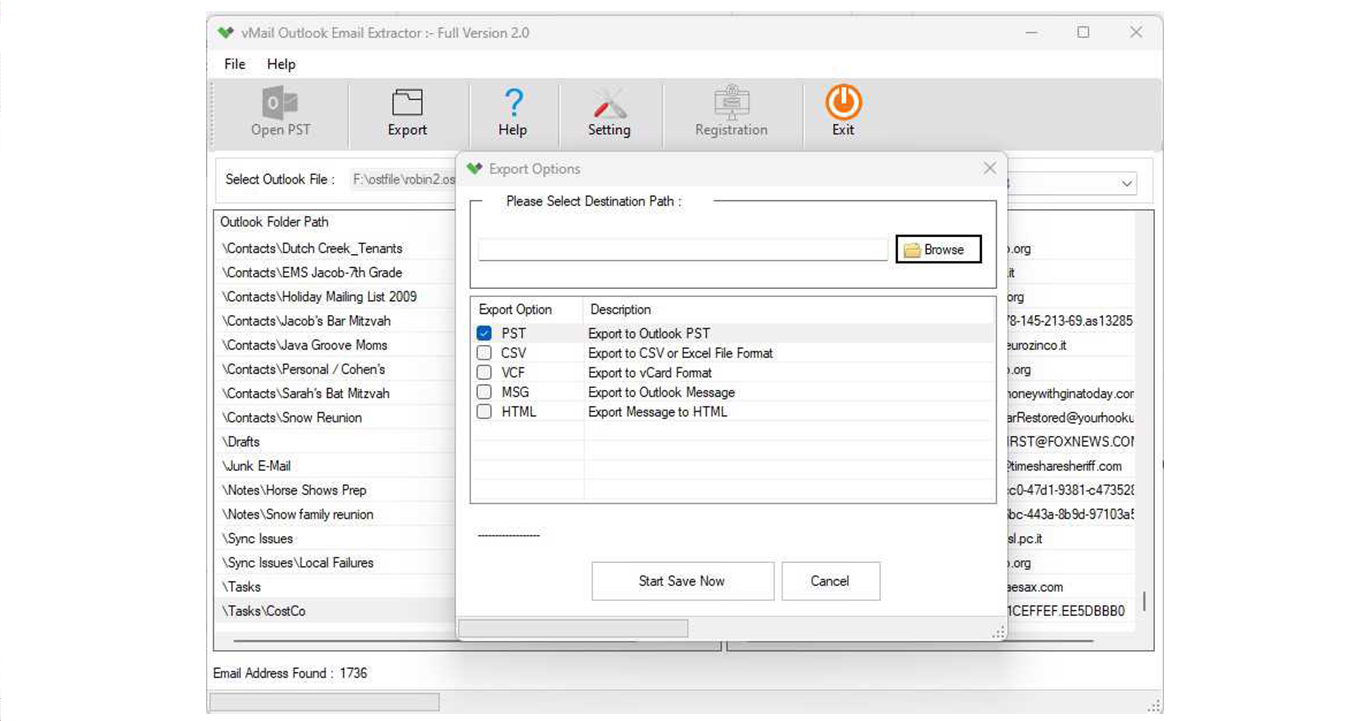The width and height of the screenshot is (1366, 721).
Task: Enable the CSV export checkbox
Action: point(485,353)
